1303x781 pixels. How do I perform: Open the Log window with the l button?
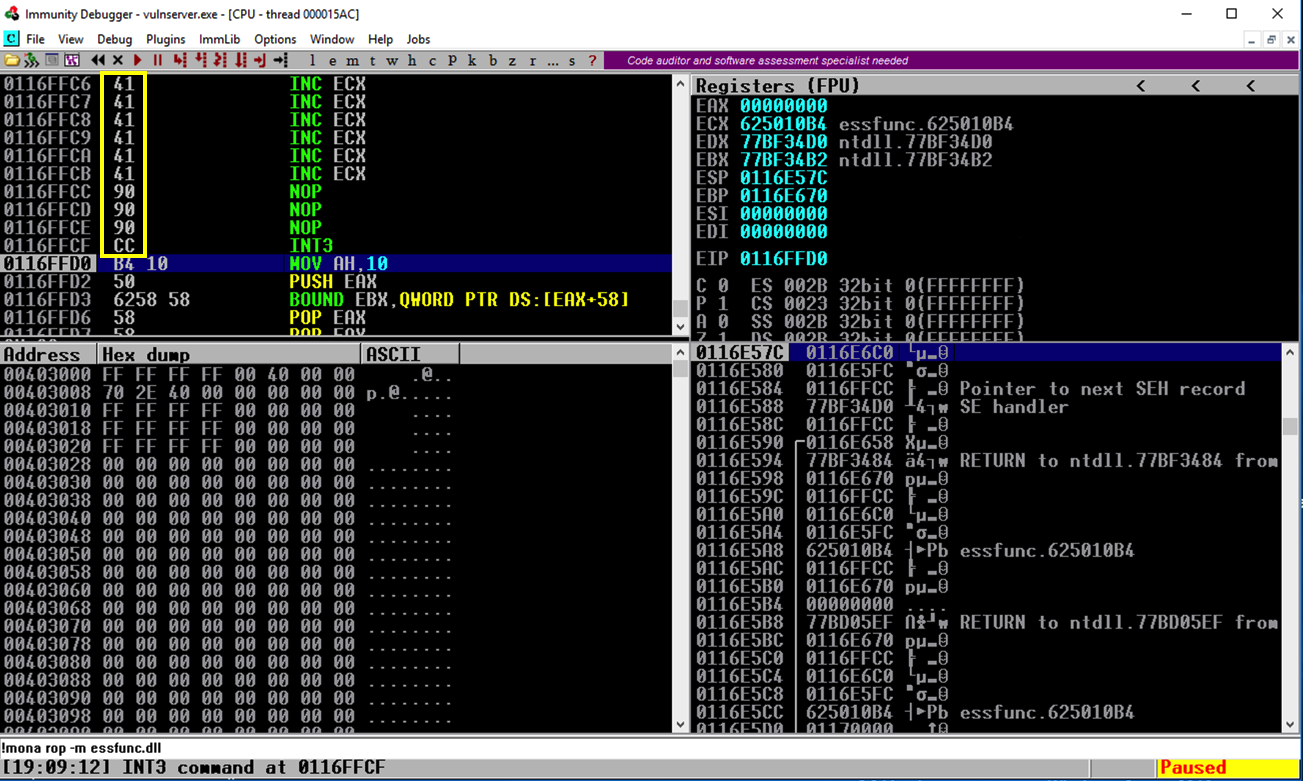[x=313, y=61]
